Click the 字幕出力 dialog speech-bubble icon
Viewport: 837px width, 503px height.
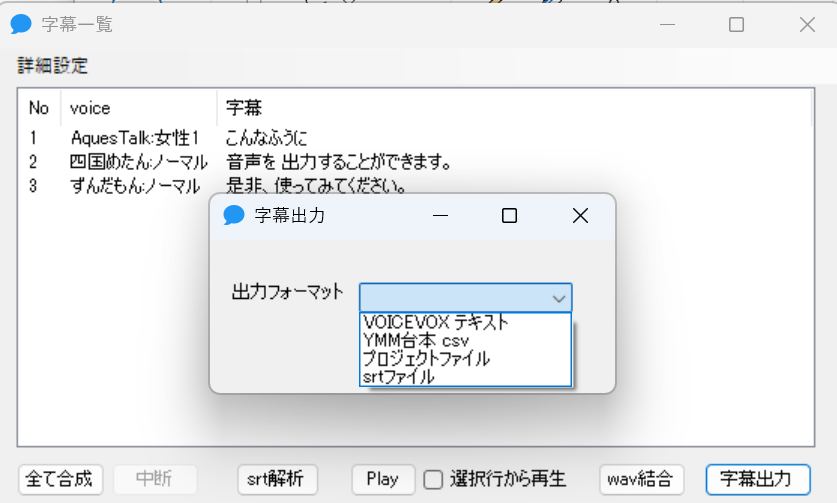(233, 216)
